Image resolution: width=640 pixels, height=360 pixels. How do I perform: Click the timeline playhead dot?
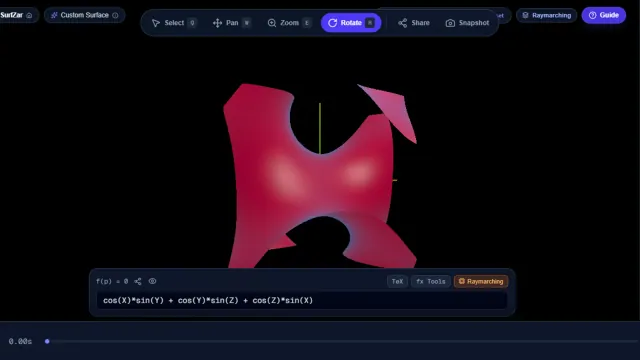pos(47,341)
